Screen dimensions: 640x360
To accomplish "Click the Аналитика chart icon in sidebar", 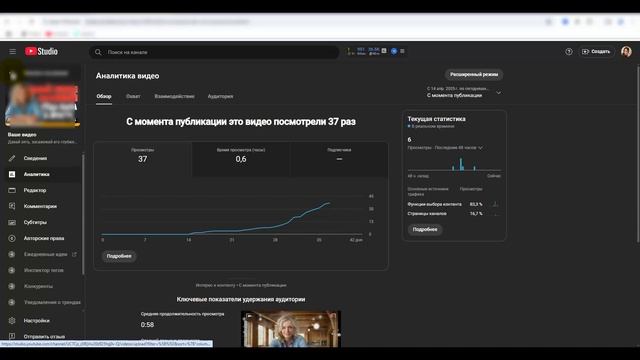I will point(12,174).
